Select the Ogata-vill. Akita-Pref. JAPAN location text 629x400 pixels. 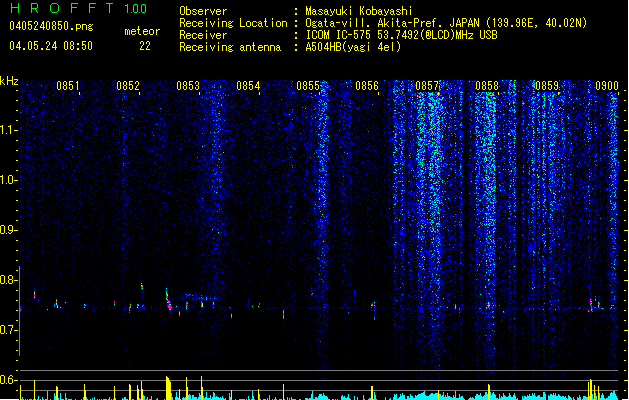446,23
